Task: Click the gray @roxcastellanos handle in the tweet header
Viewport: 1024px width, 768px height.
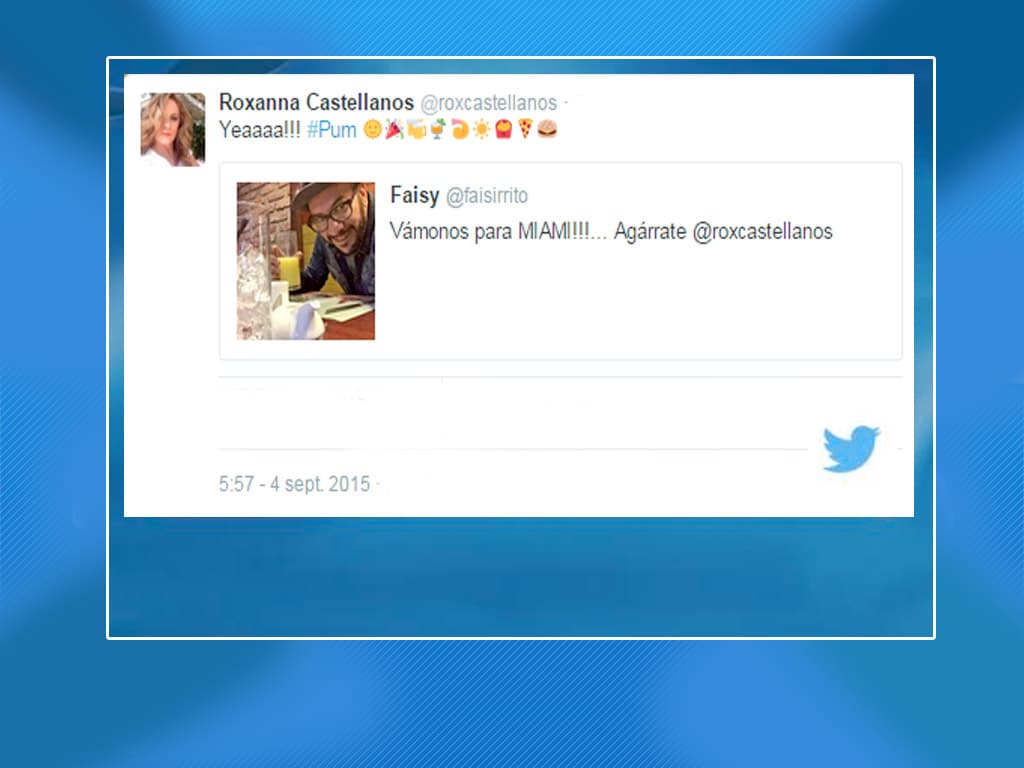Action: point(488,103)
